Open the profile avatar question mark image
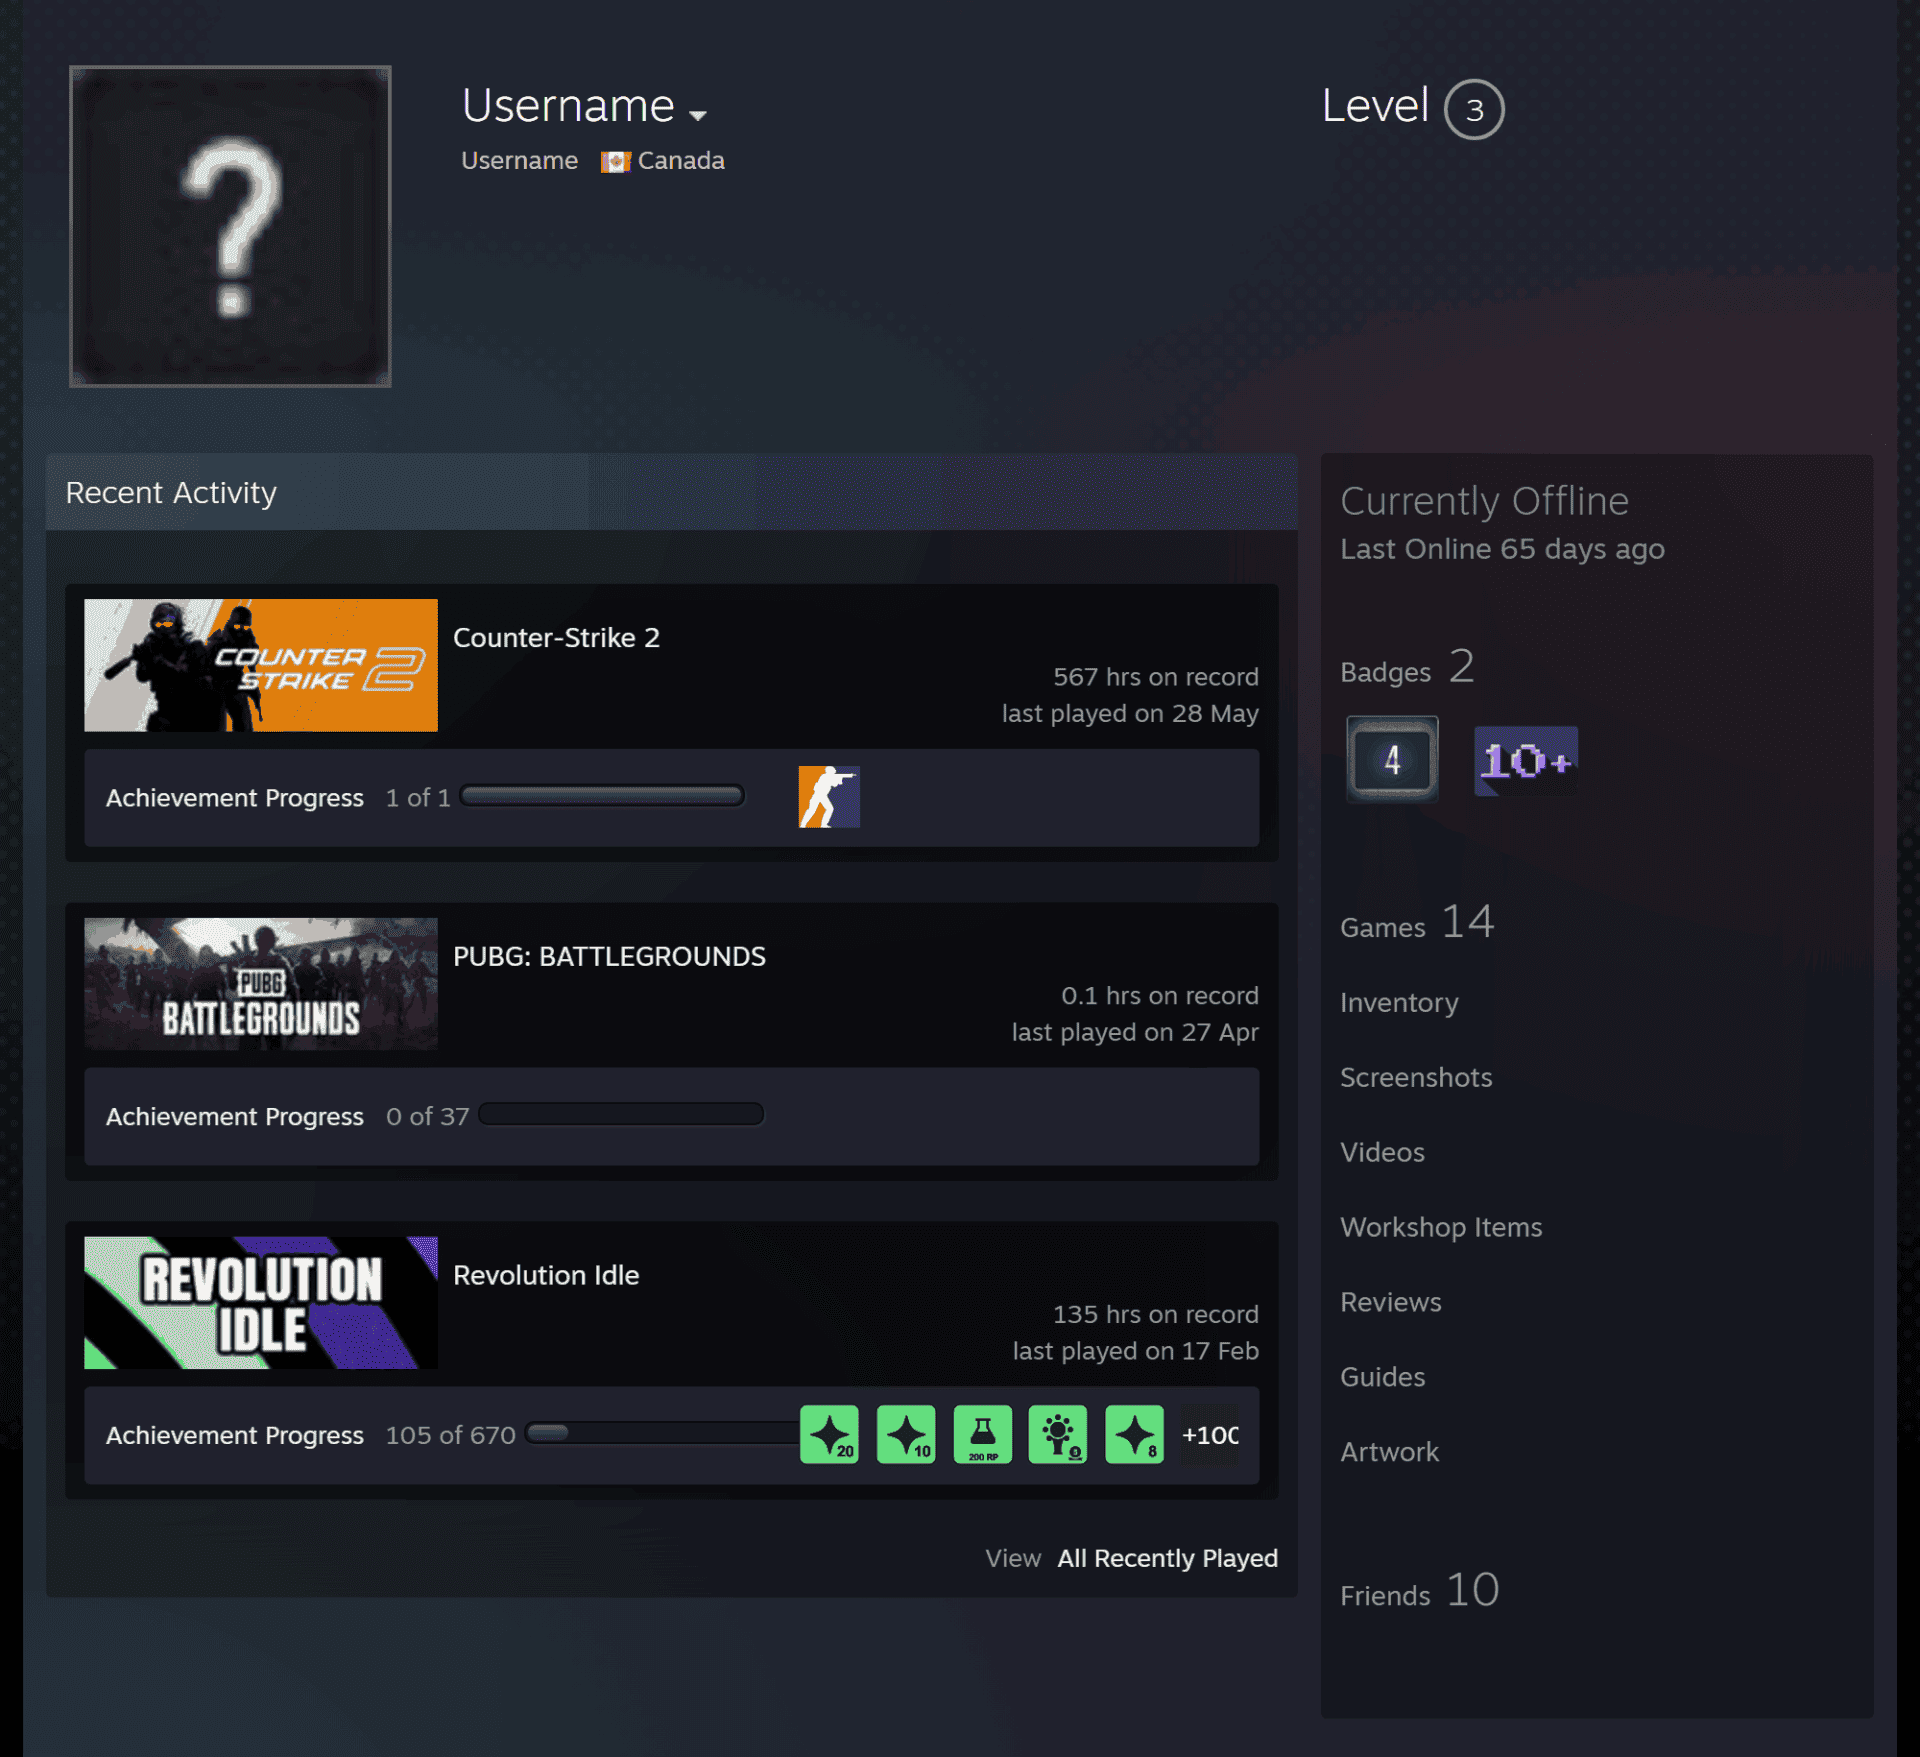 (x=230, y=226)
